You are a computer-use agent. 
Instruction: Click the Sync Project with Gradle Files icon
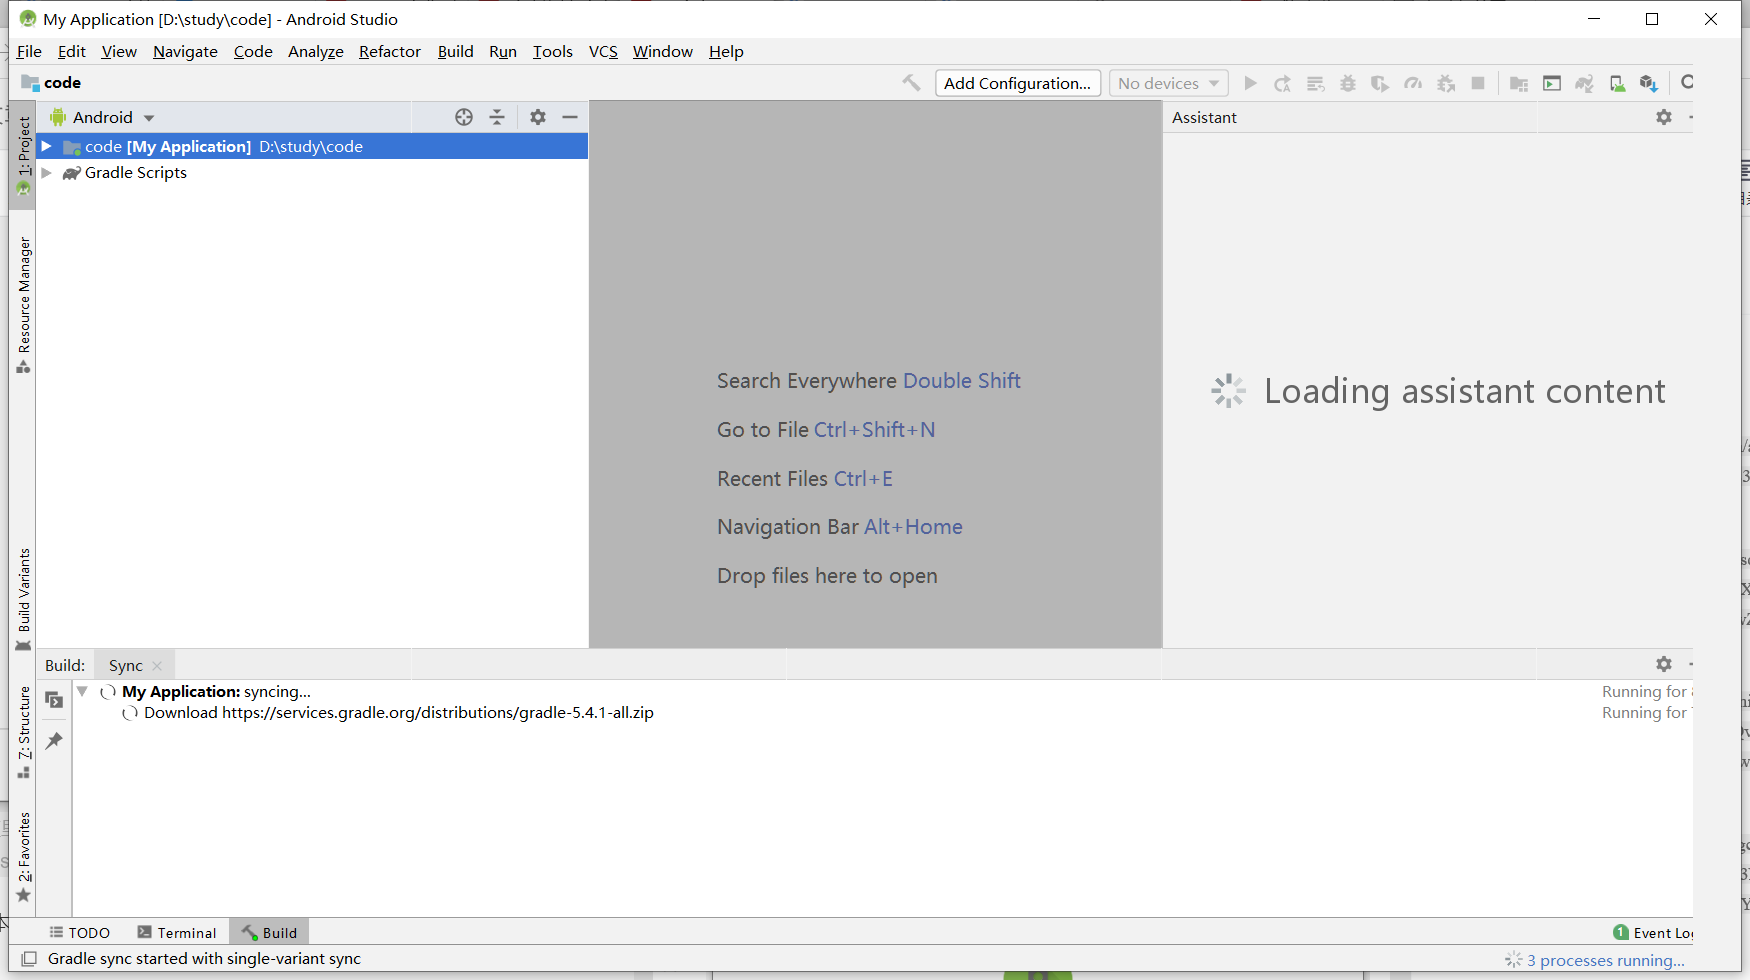click(x=1584, y=83)
